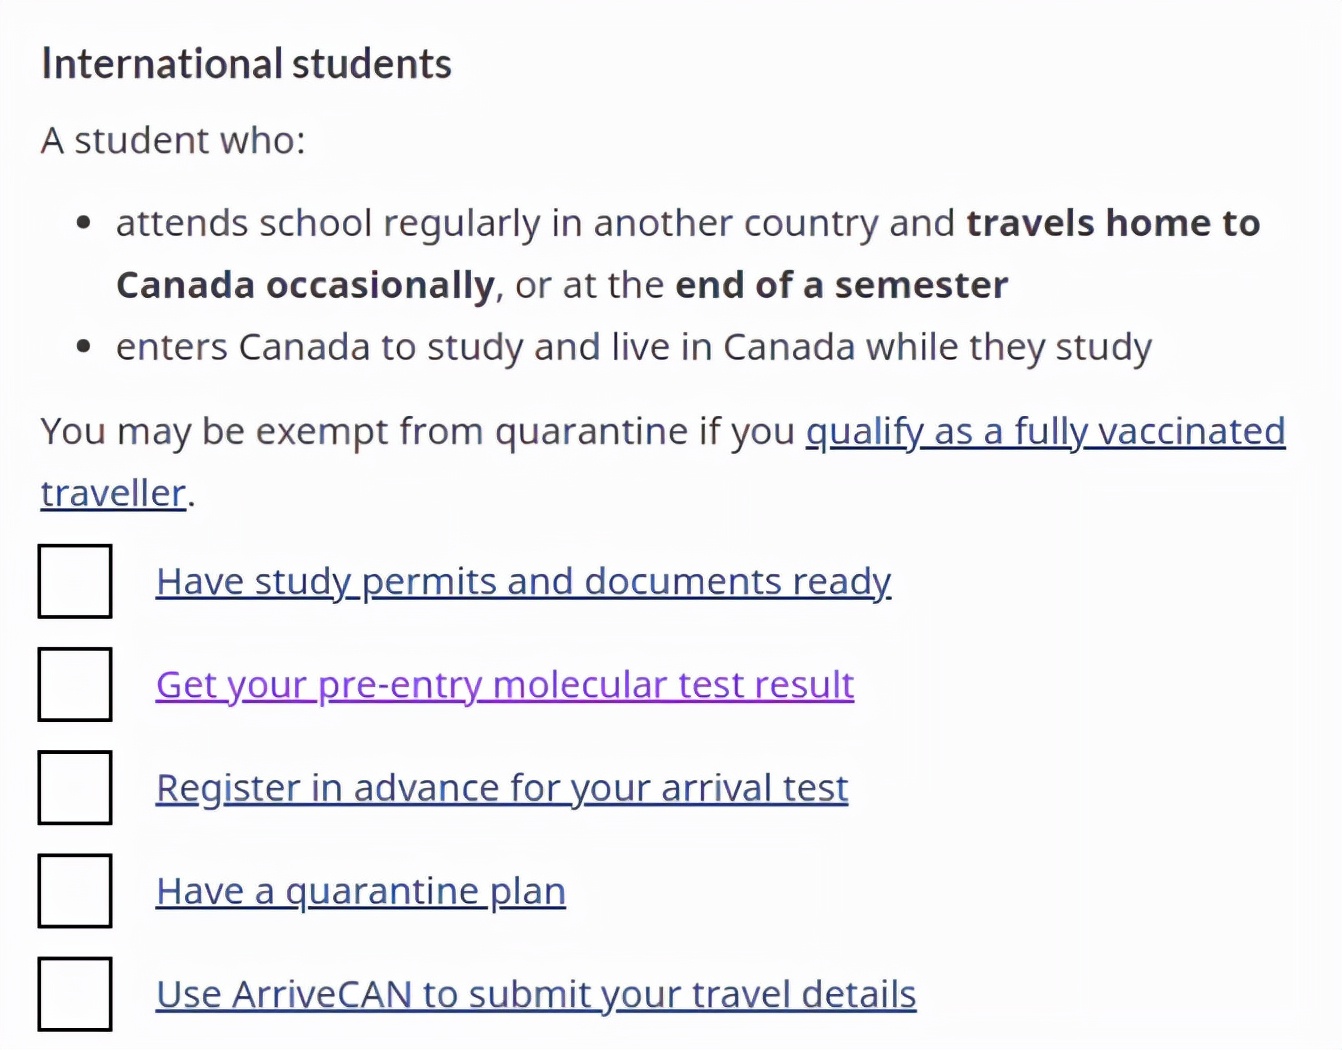Click the 'traveller' link word
Viewport: 1342px width, 1050px height.
point(113,494)
